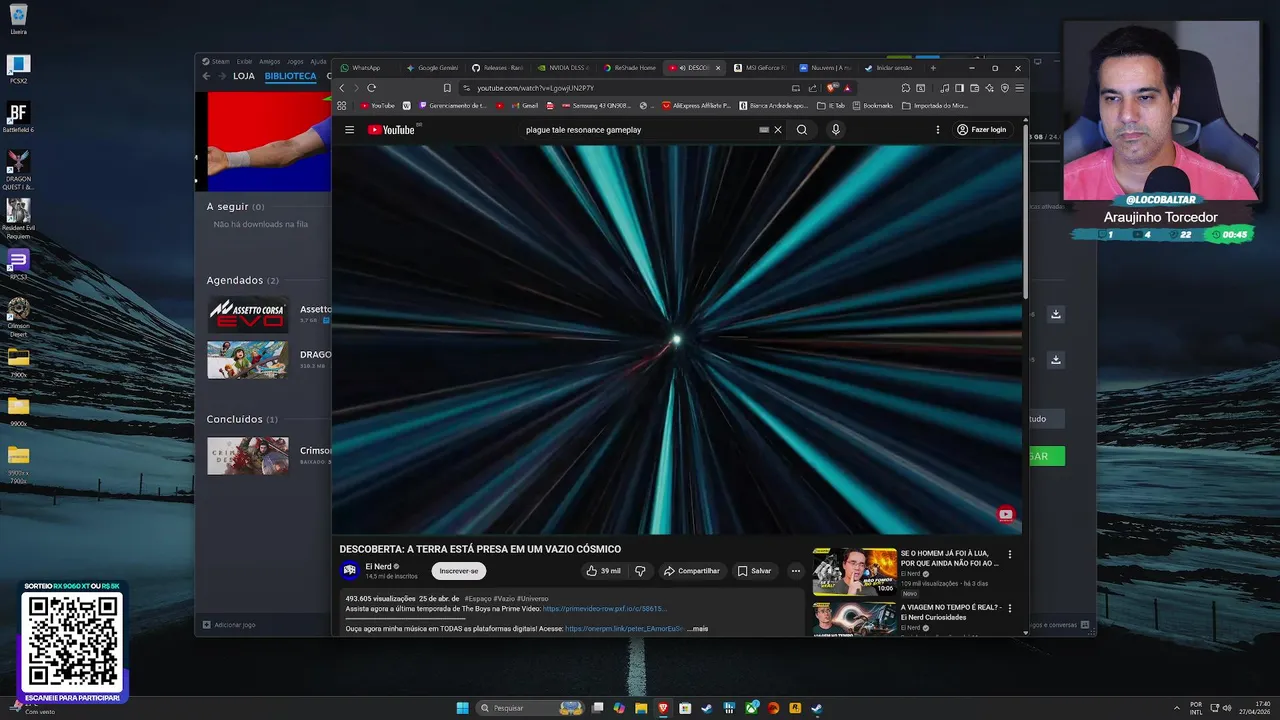The width and height of the screenshot is (1280, 720).
Task: Click the Inscrever-se subscribe button
Action: click(459, 571)
